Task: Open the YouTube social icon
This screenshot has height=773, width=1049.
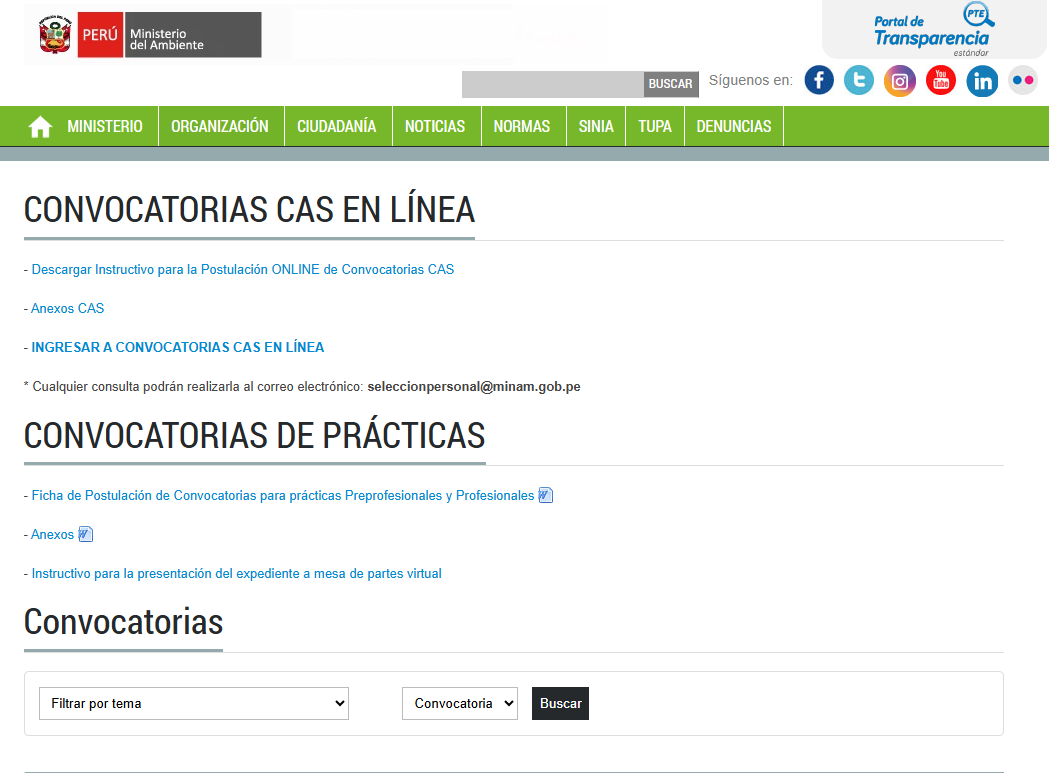Action: pyautogui.click(x=941, y=81)
